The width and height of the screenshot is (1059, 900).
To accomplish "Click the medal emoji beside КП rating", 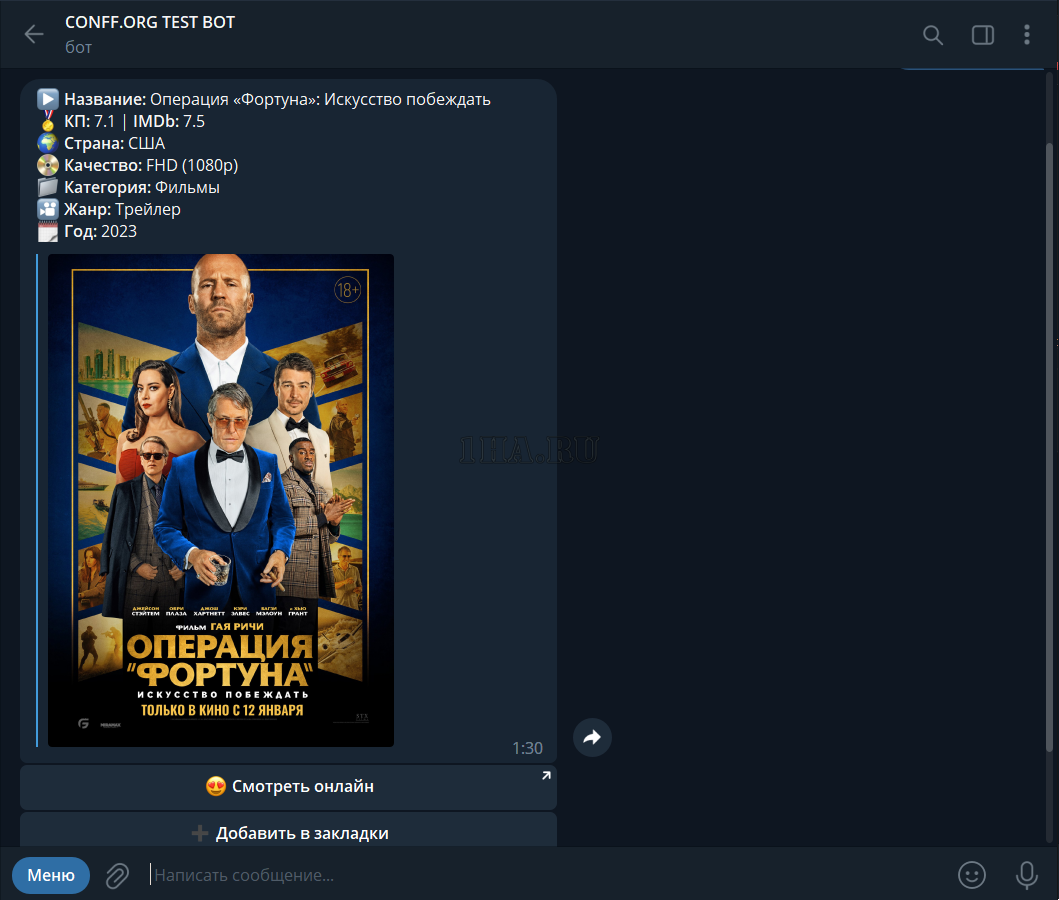I will click(x=48, y=121).
